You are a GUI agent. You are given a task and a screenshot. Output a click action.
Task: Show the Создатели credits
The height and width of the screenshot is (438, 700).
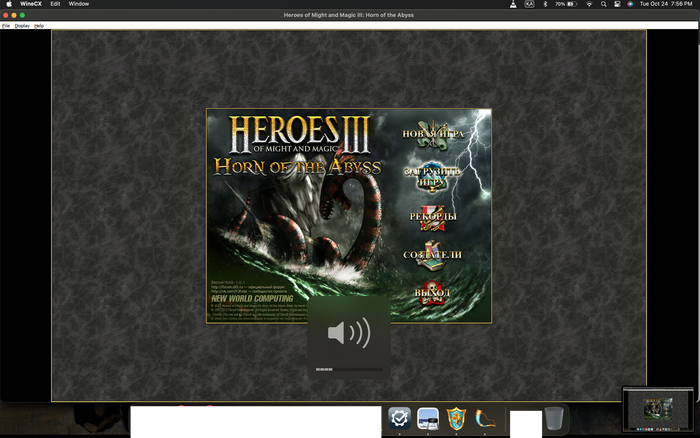432,255
